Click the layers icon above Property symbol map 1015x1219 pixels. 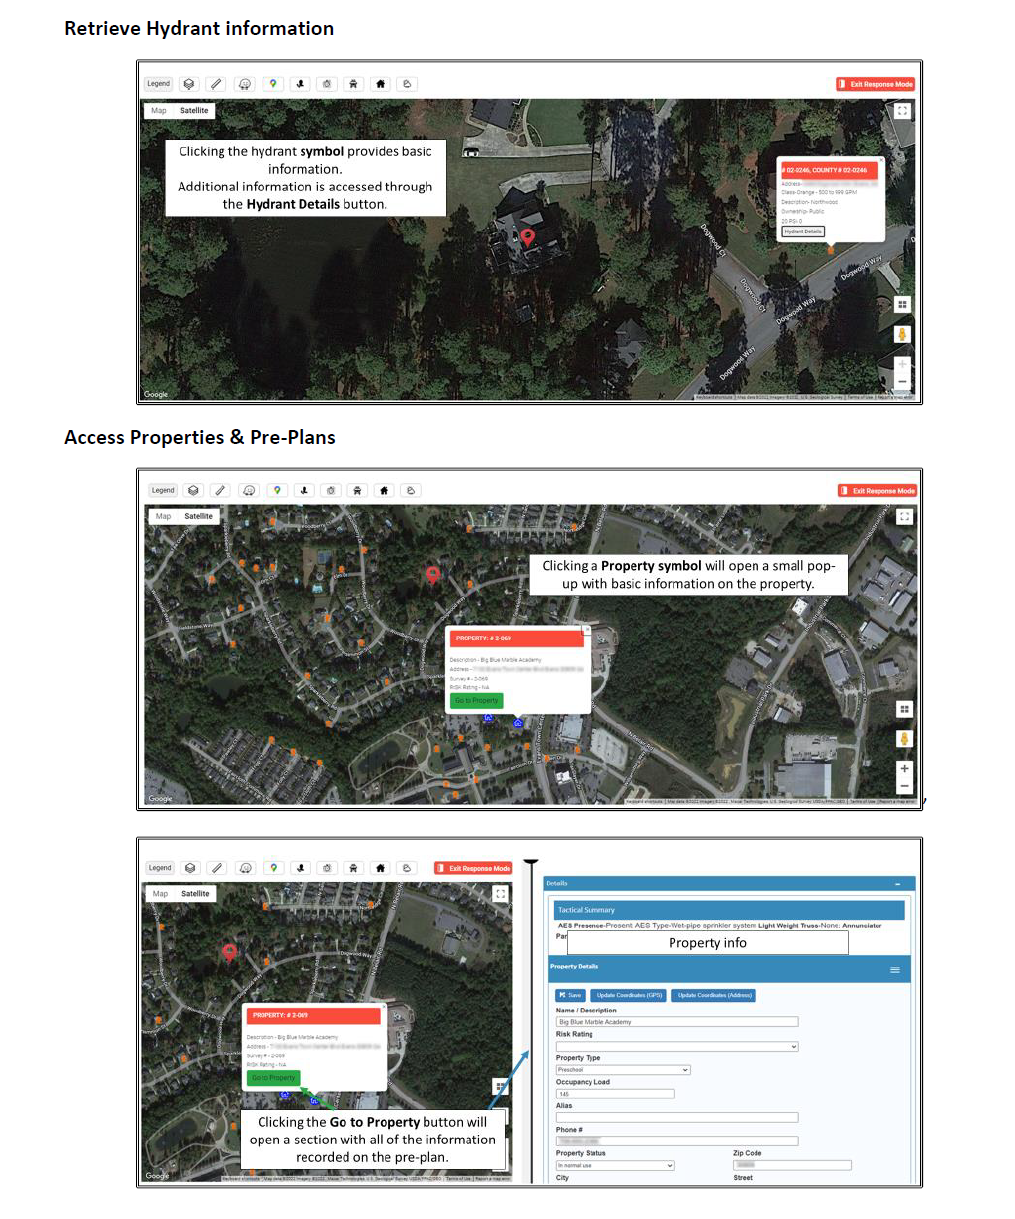pos(193,490)
